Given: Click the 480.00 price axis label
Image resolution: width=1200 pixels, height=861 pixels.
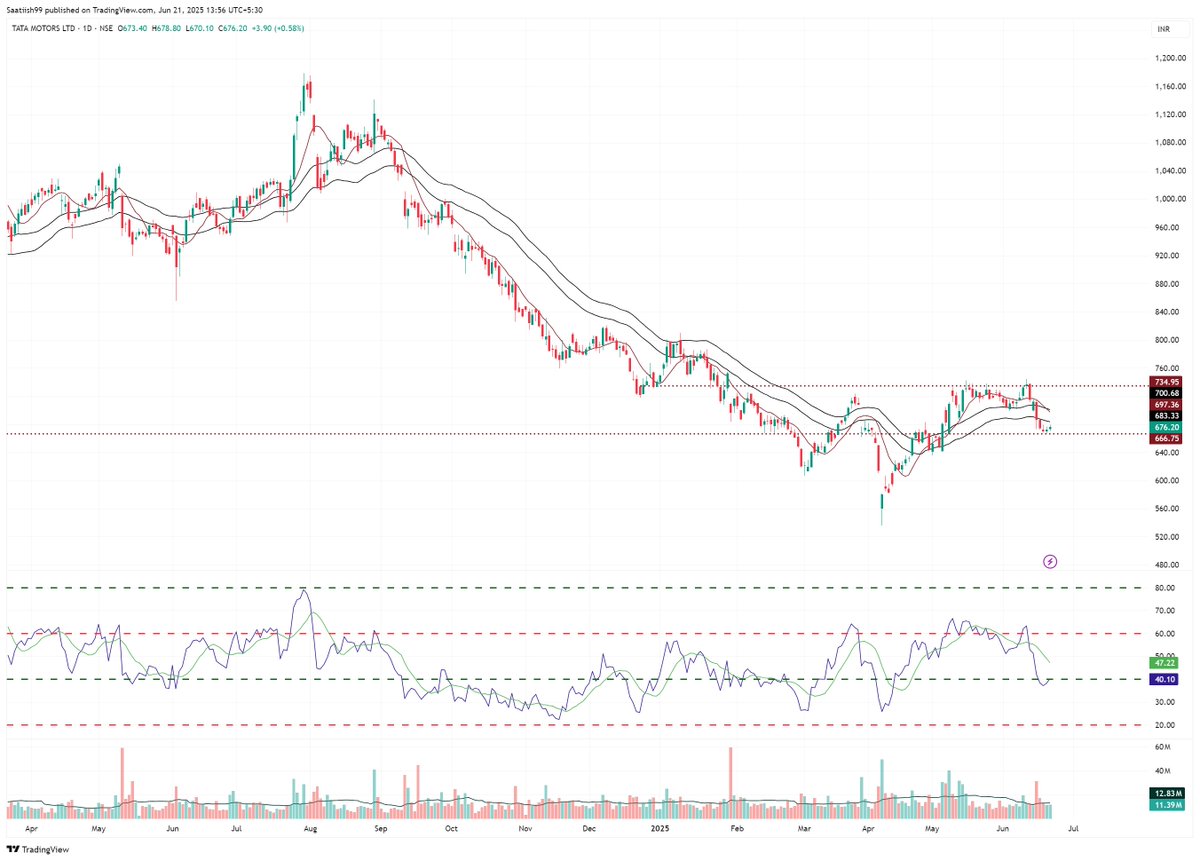Looking at the screenshot, I should 1166,565.
